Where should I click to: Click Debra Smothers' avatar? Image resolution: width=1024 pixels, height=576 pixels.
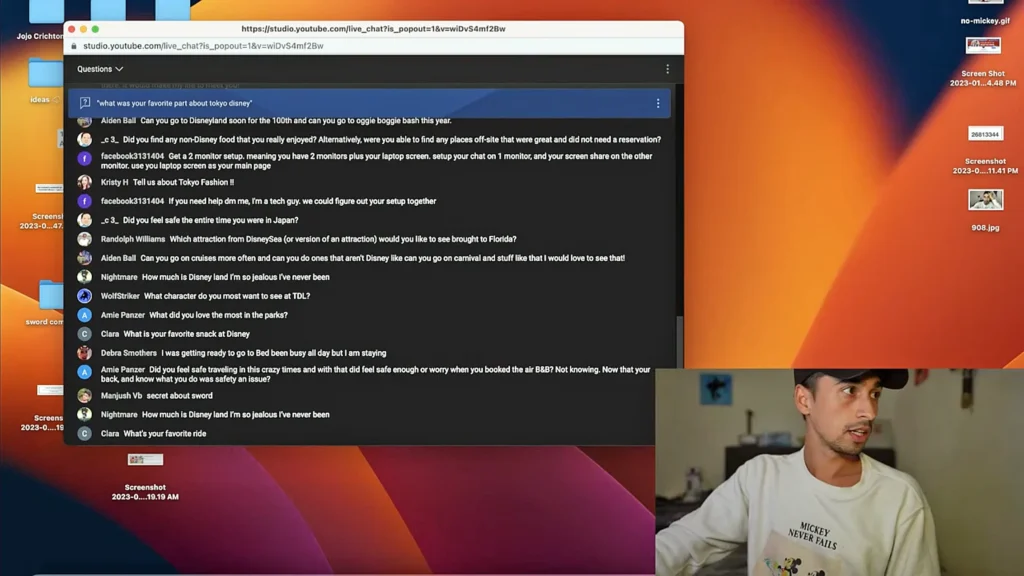pos(84,353)
